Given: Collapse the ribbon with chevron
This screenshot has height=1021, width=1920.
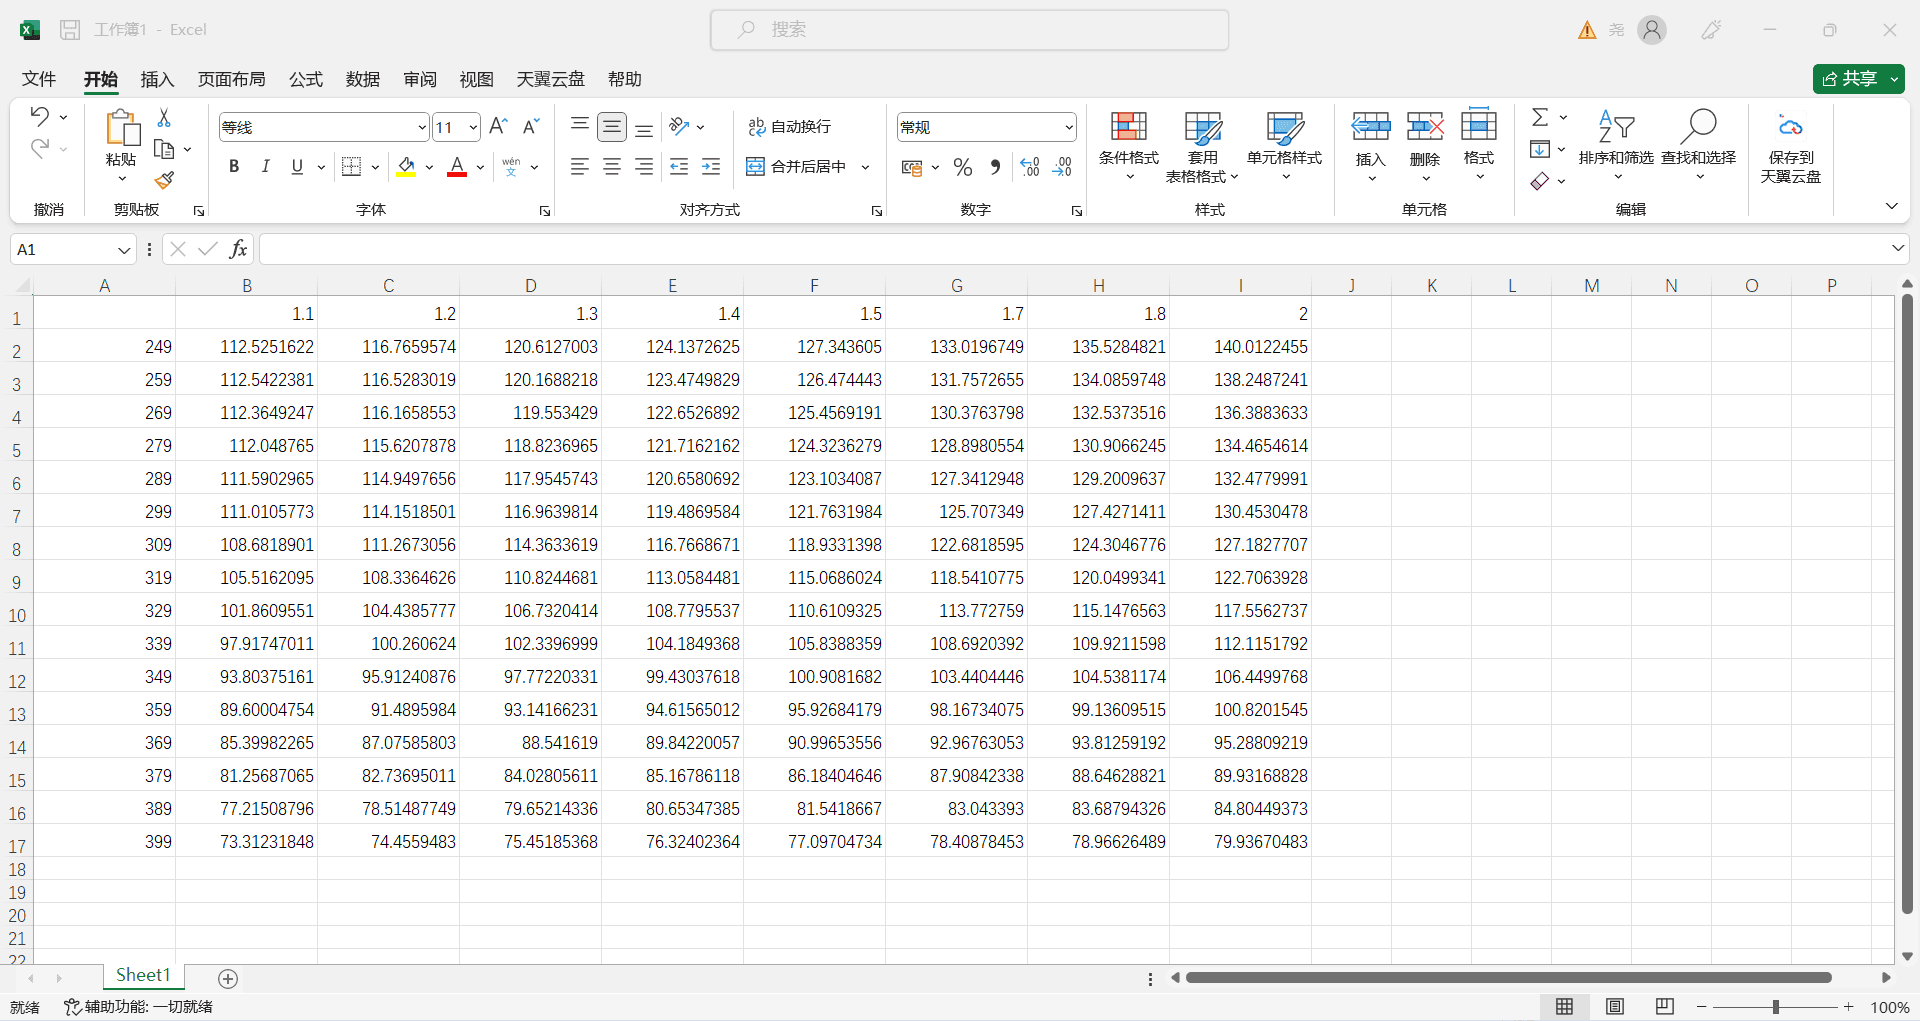Looking at the screenshot, I should (1891, 206).
